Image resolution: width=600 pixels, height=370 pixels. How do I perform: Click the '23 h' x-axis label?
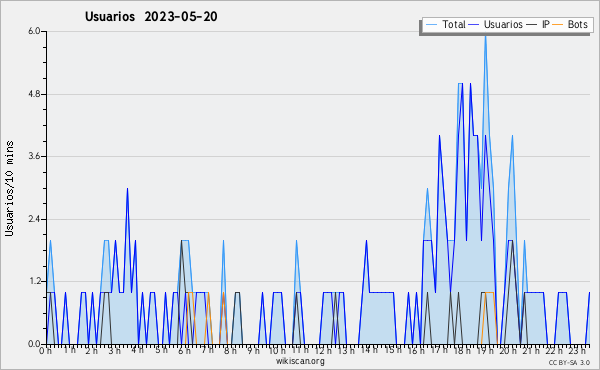(577, 351)
